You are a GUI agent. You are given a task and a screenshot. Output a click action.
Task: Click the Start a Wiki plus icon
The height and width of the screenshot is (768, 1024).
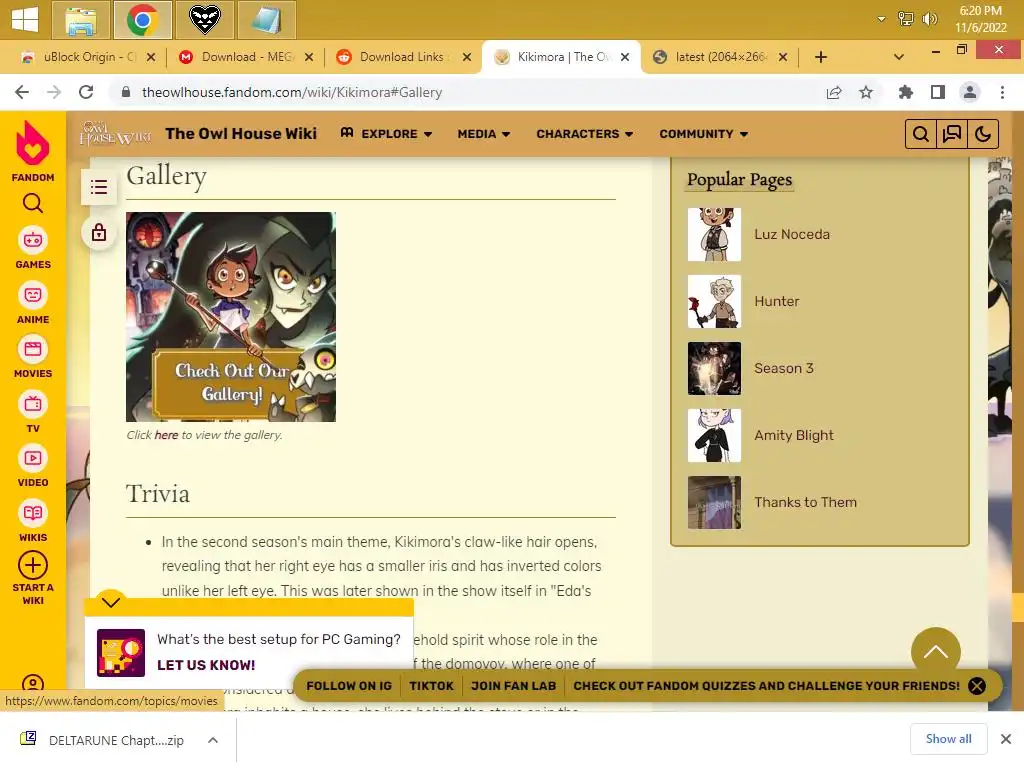[x=33, y=566]
